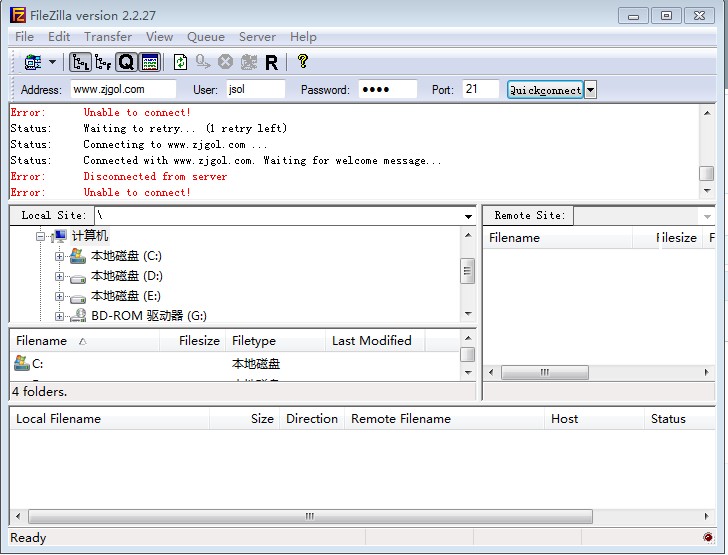Click the queue pane horizontal scrollbar
This screenshot has width=728, height=555.
point(310,517)
